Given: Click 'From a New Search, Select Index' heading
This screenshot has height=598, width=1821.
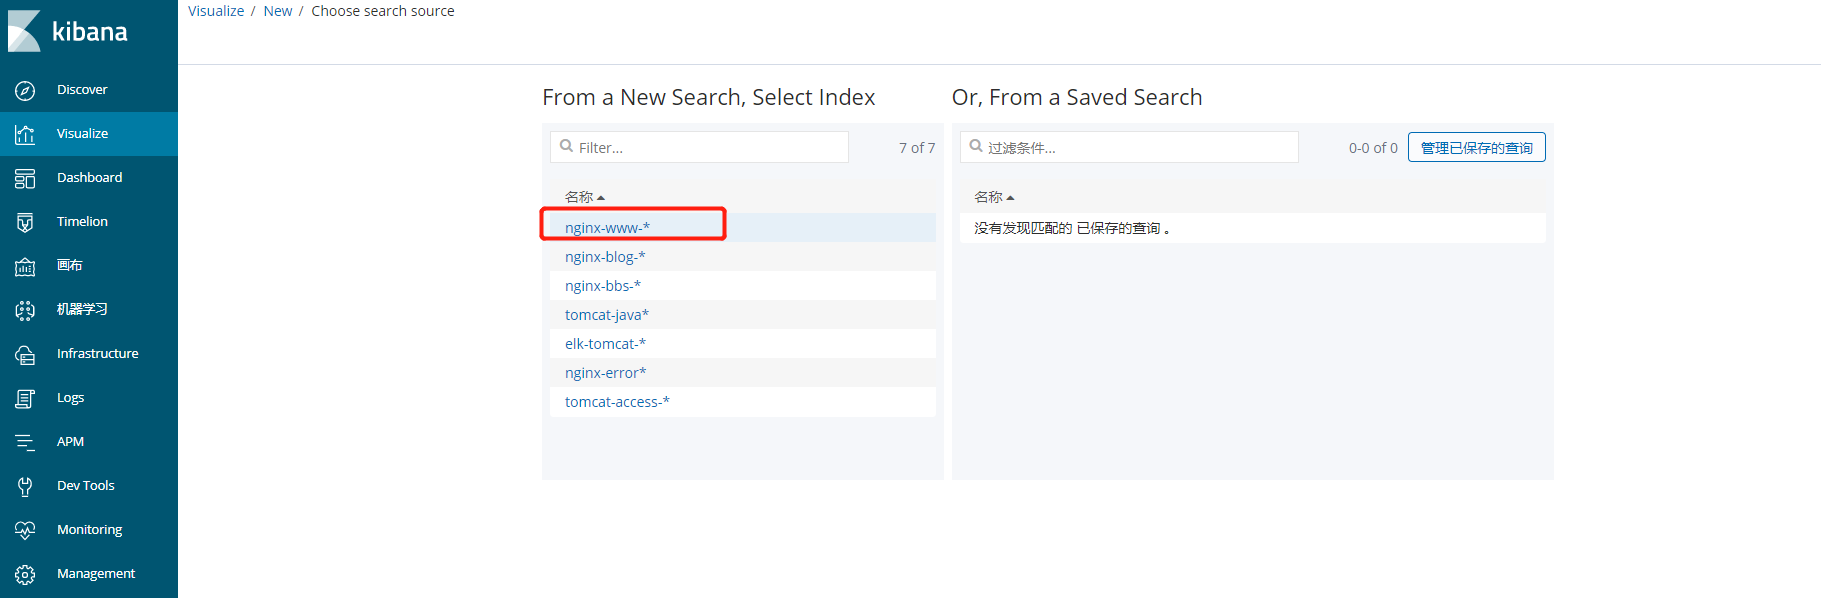Looking at the screenshot, I should [709, 97].
